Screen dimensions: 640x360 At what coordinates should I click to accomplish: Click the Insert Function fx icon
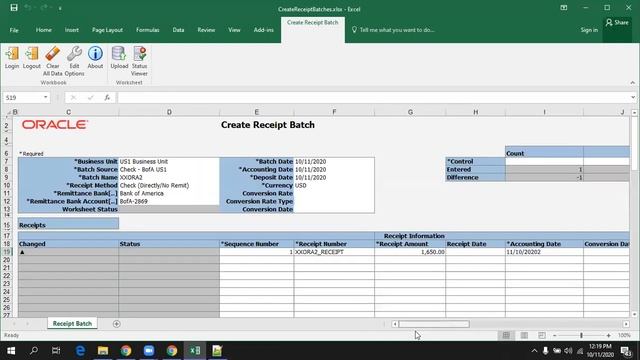pyautogui.click(x=107, y=98)
